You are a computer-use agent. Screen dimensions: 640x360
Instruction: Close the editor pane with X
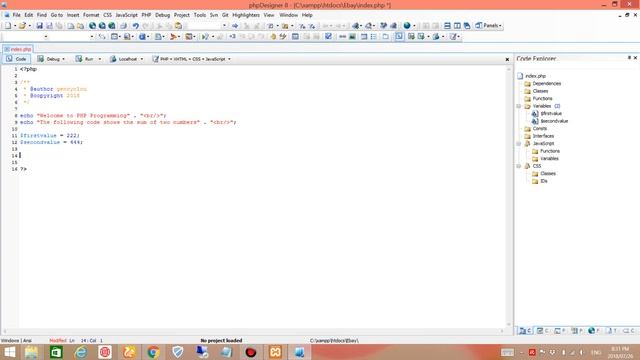click(507, 59)
